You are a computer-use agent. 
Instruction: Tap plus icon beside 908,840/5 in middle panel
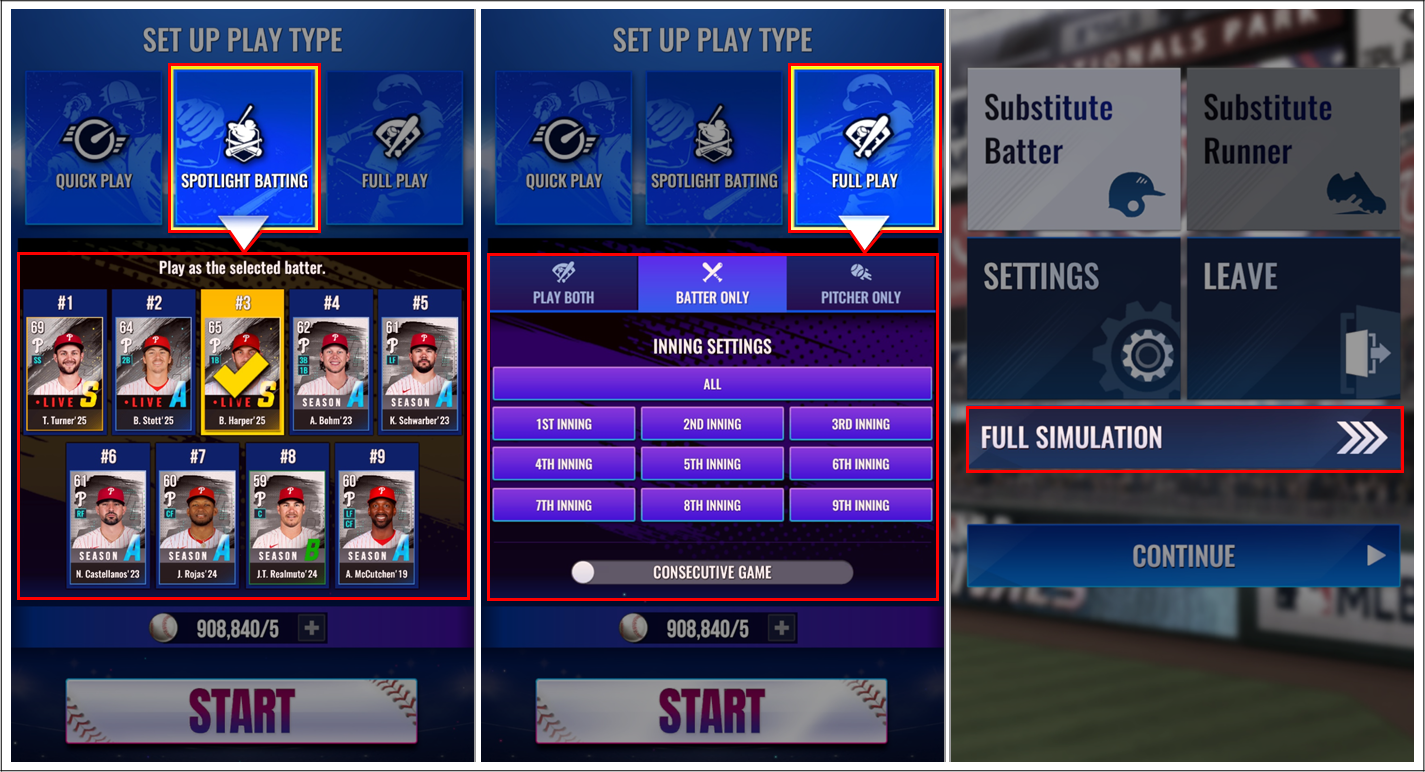tap(781, 628)
